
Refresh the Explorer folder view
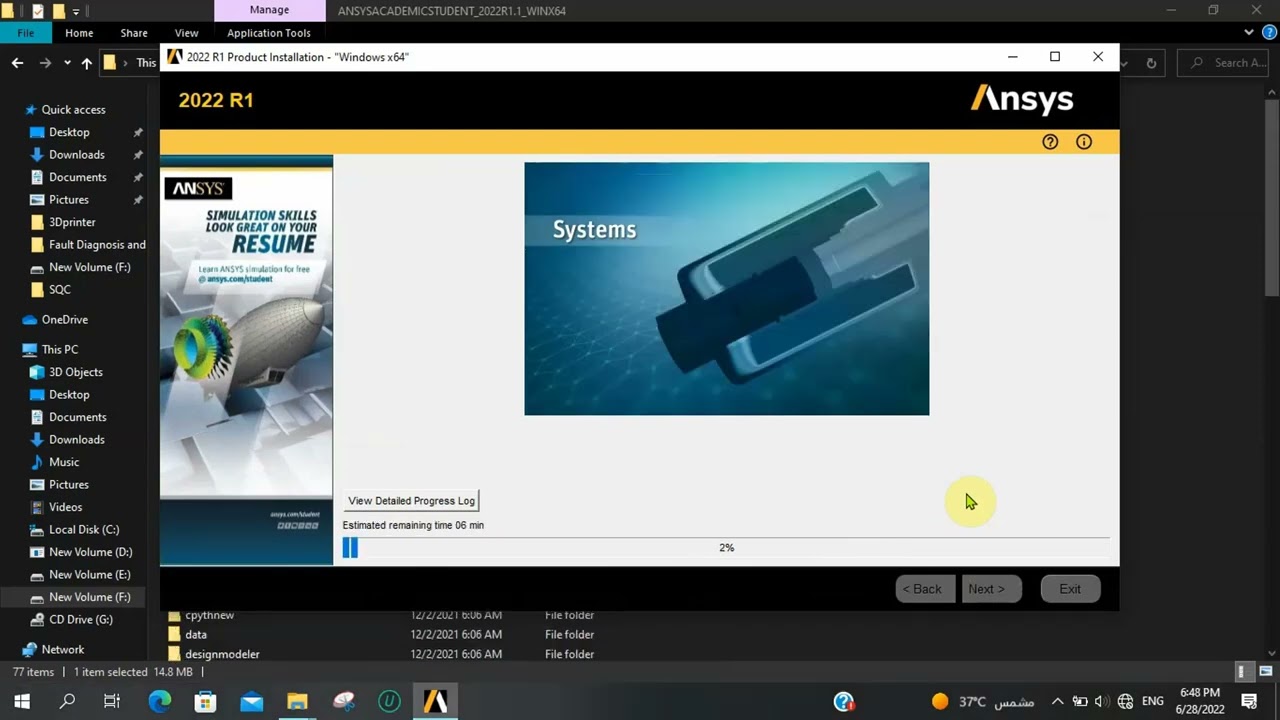pyautogui.click(x=1151, y=63)
